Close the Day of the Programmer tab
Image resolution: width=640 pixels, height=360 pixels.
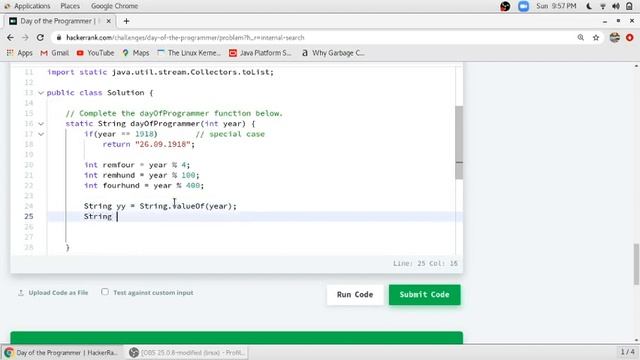pyautogui.click(x=109, y=21)
